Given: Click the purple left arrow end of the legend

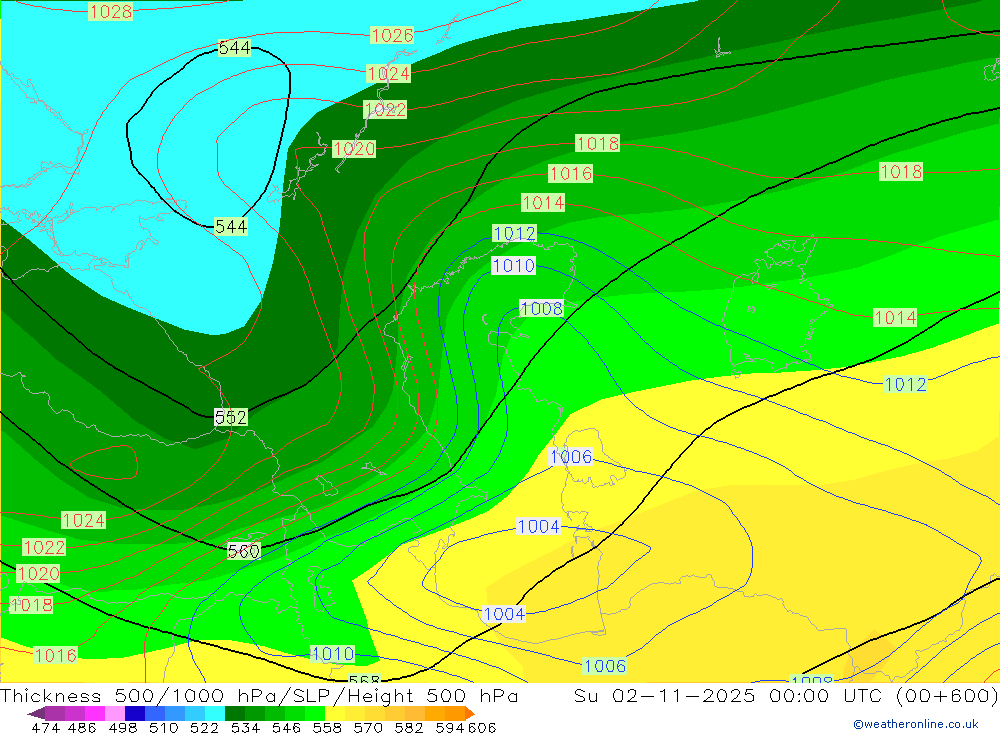Looking at the screenshot, I should 36,713.
